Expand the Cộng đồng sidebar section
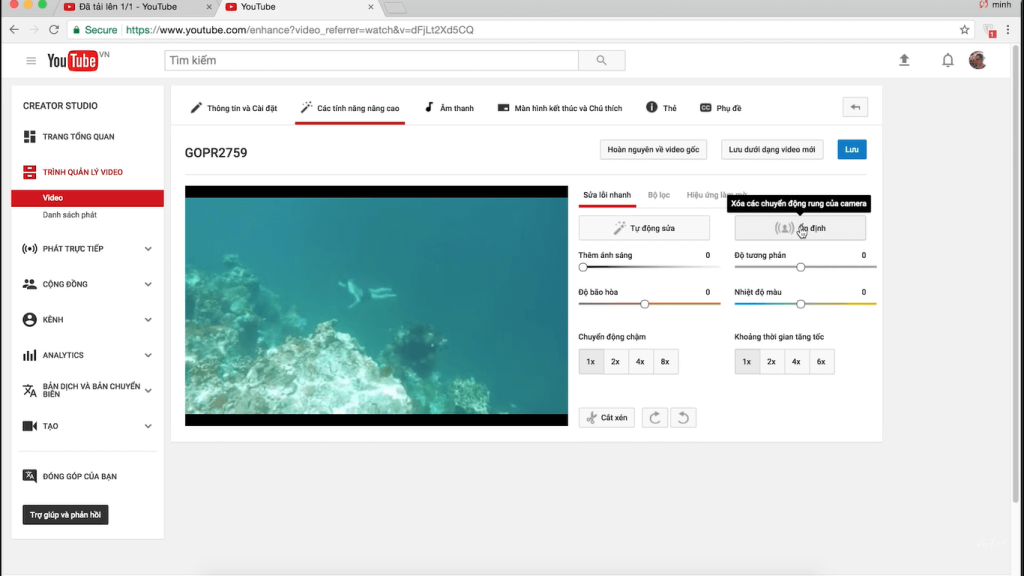Image resolution: width=1024 pixels, height=576 pixels. pyautogui.click(x=148, y=284)
